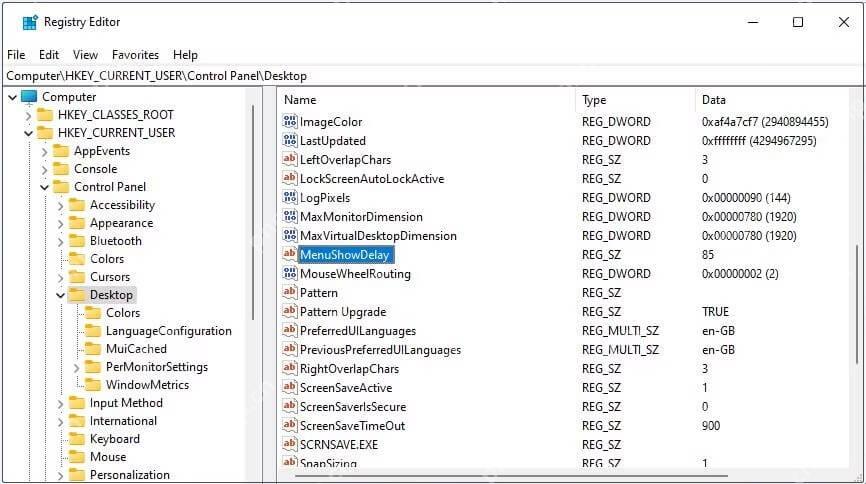
Task: Open the File menu
Action: [x=16, y=55]
